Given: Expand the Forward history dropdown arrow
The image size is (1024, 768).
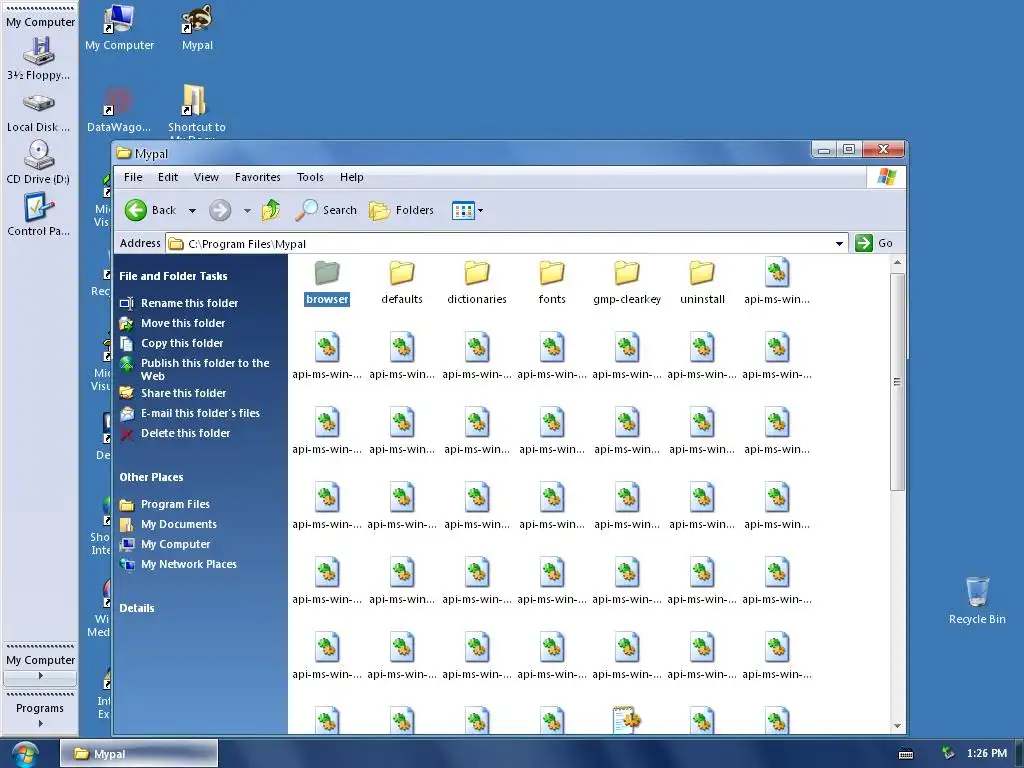Looking at the screenshot, I should pos(247,210).
